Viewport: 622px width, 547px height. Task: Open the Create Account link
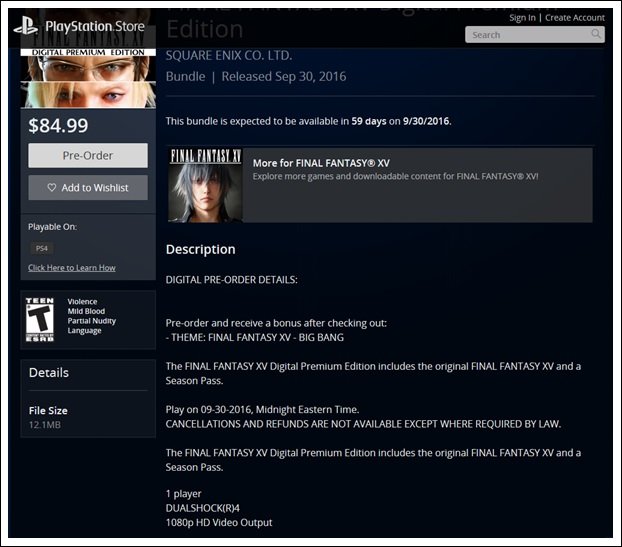click(x=575, y=18)
